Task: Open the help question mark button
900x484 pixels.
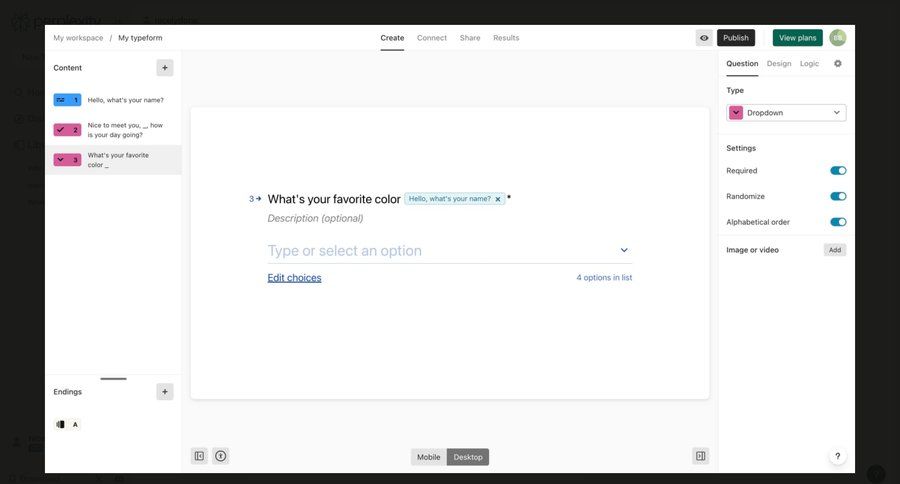Action: [x=837, y=456]
